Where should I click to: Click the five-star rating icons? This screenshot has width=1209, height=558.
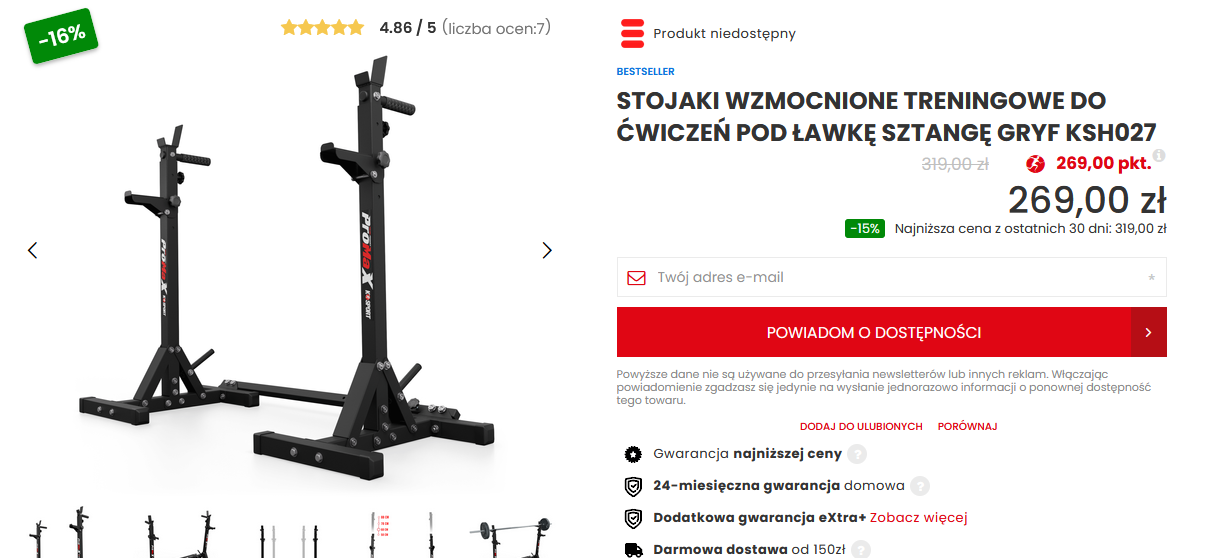[x=322, y=28]
